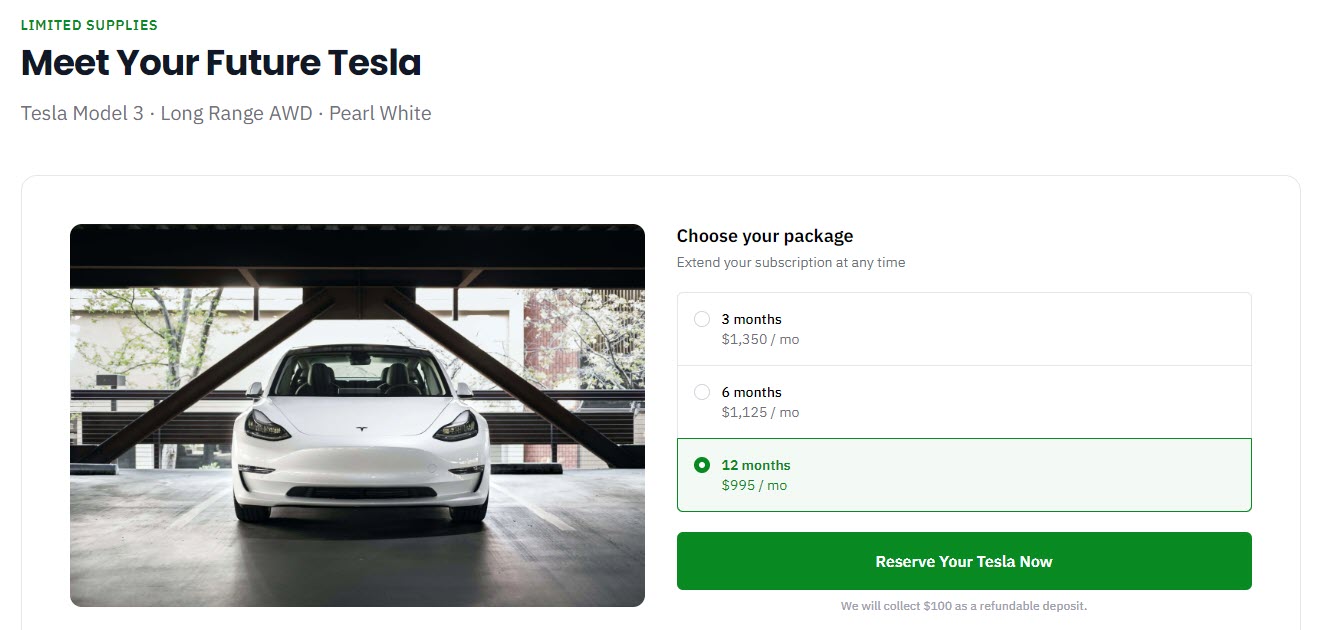Screen dimensions: 1323x630
Task: Click the $100 refundable deposit note
Action: [964, 606]
